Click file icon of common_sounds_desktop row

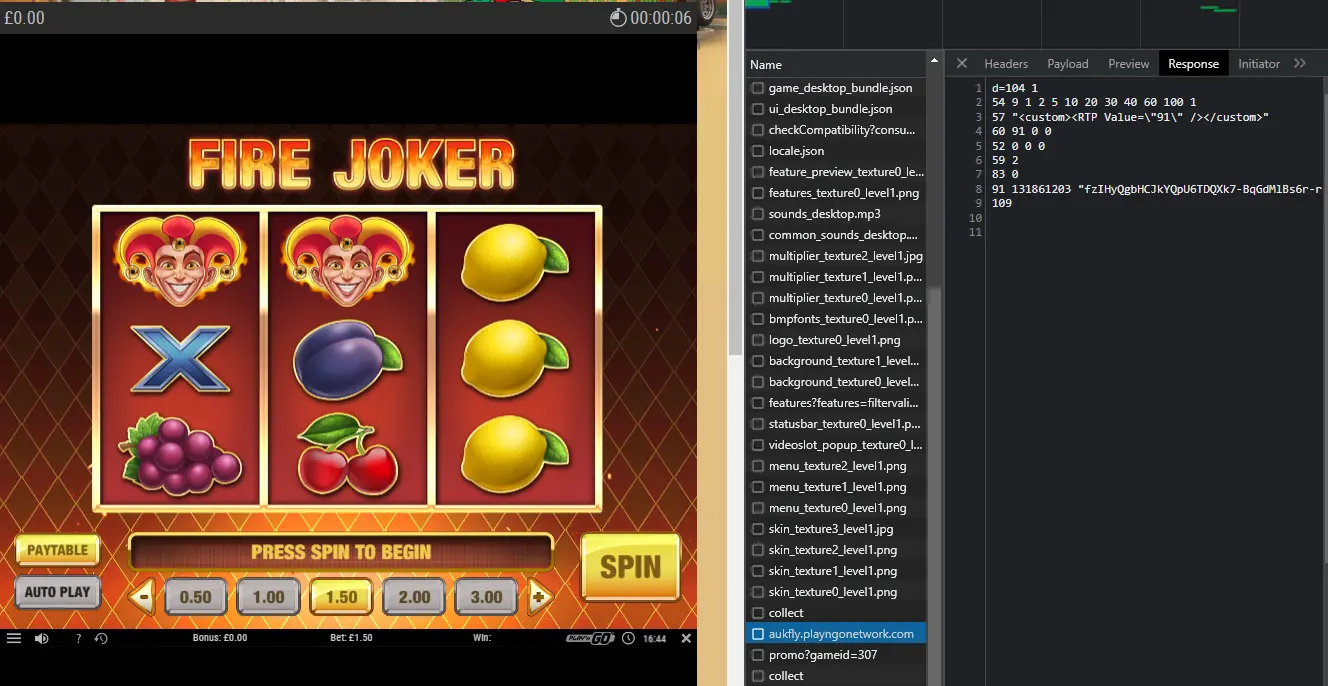point(758,235)
